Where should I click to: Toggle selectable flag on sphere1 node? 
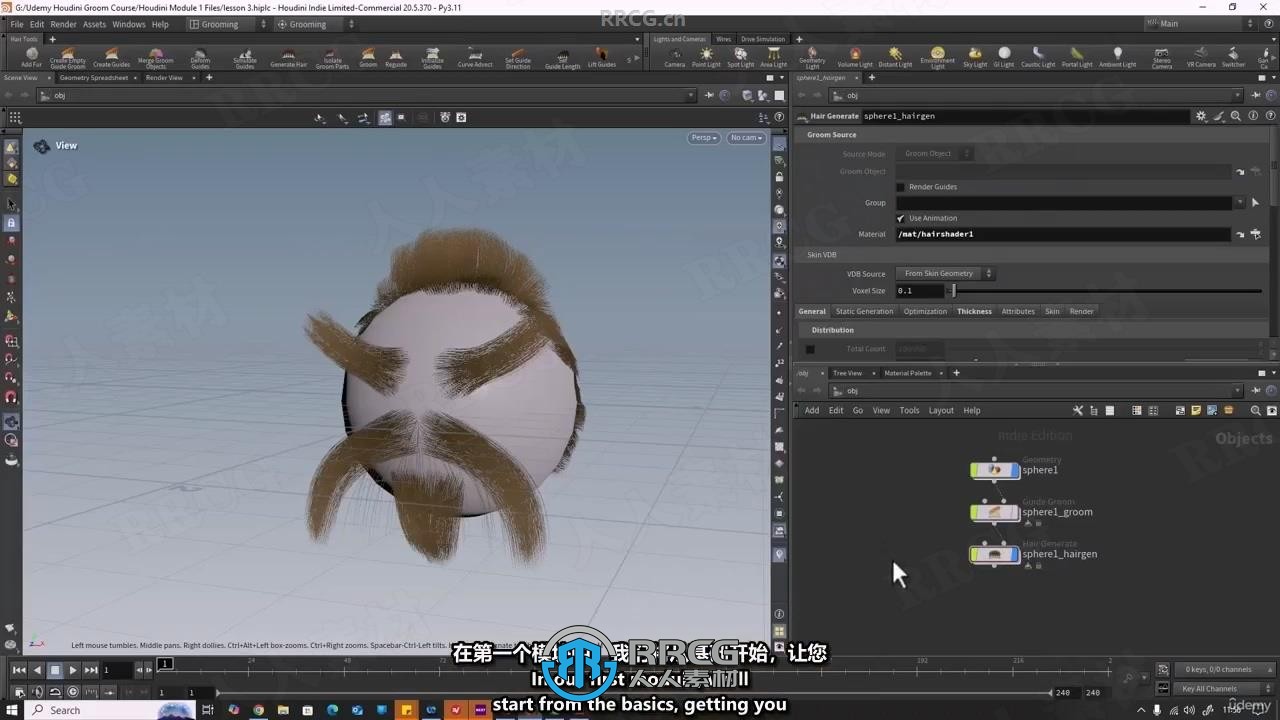tap(974, 470)
